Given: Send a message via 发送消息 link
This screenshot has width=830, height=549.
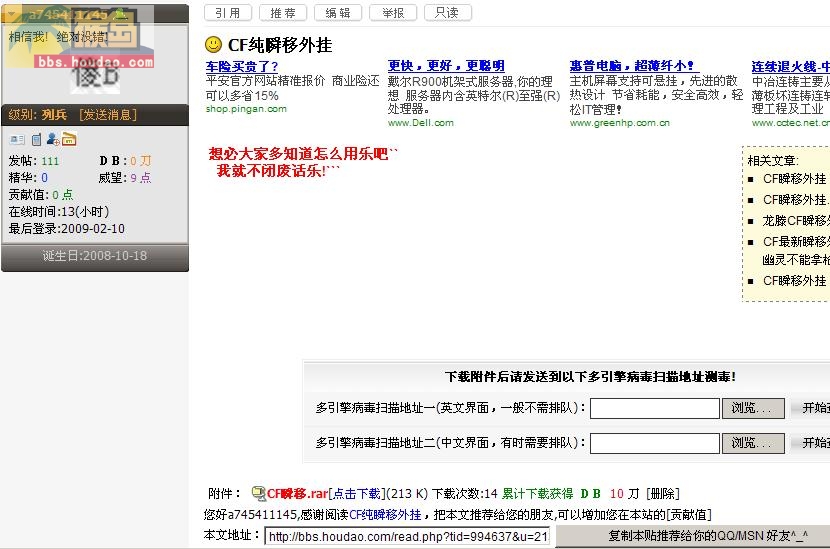Looking at the screenshot, I should [x=108, y=114].
